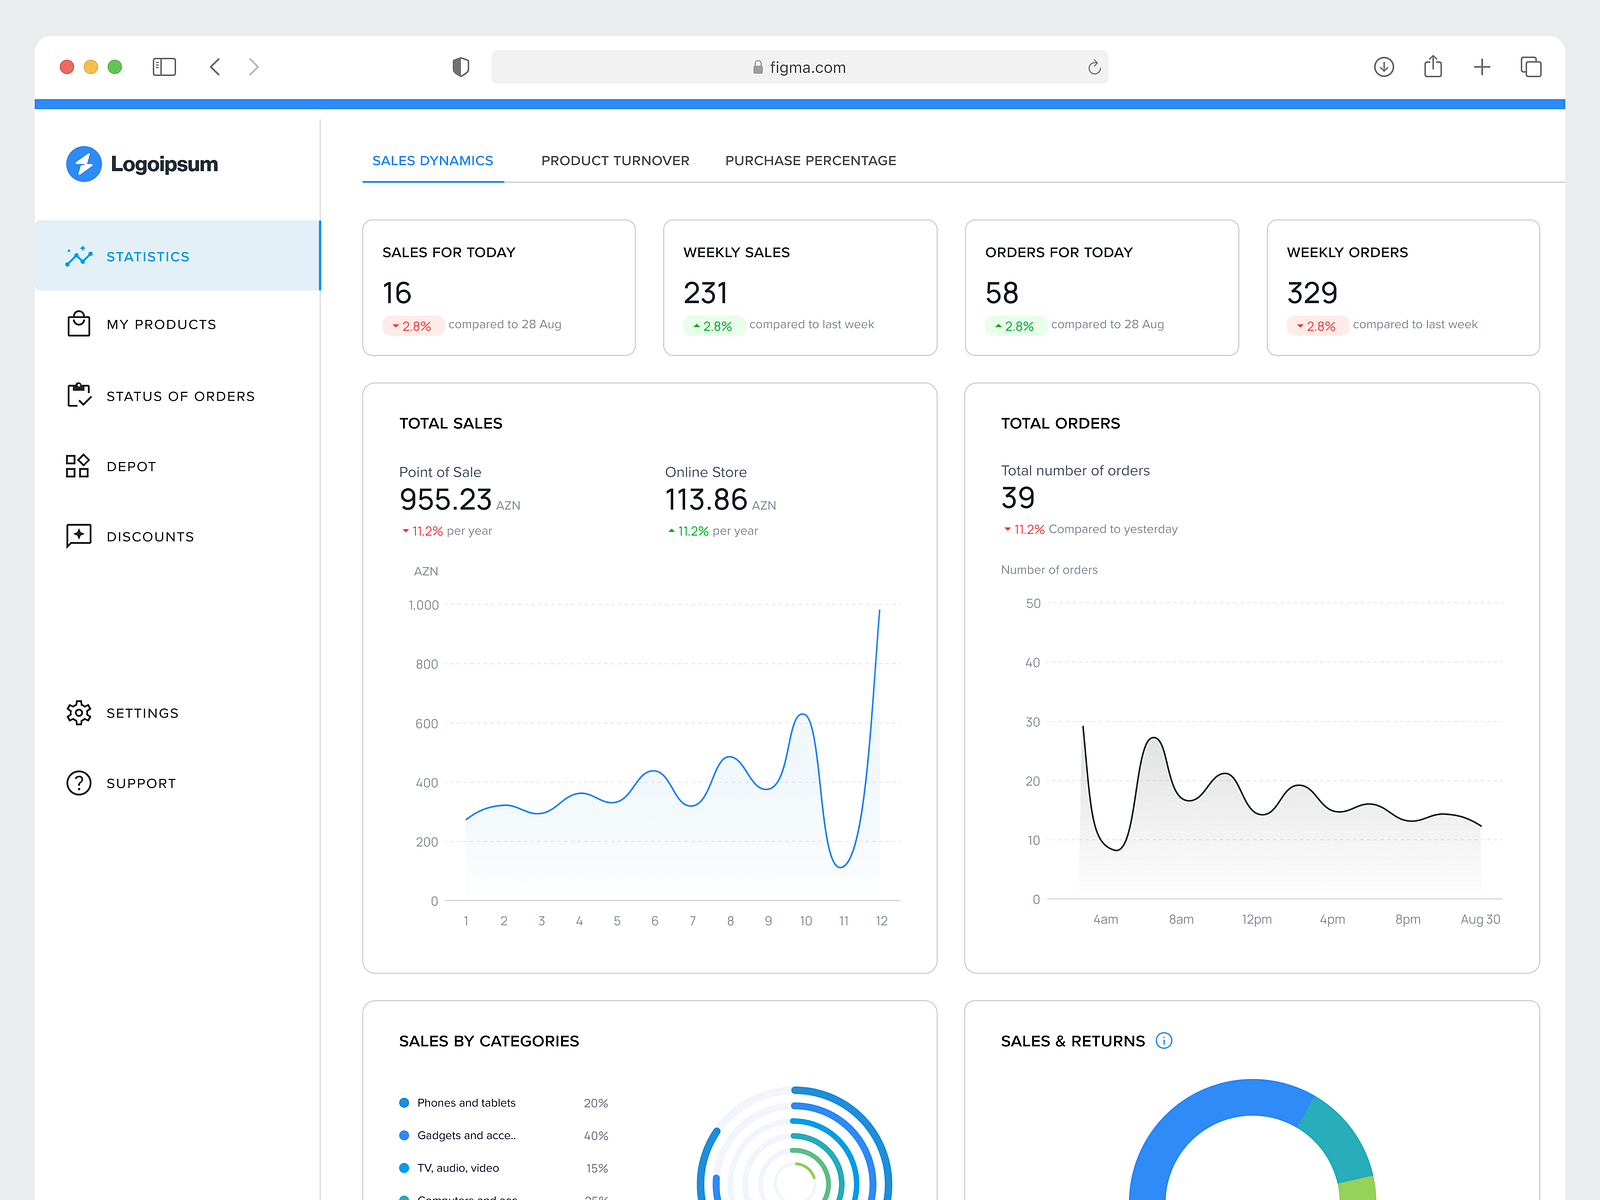Click the Weekly Sales card

(x=800, y=288)
